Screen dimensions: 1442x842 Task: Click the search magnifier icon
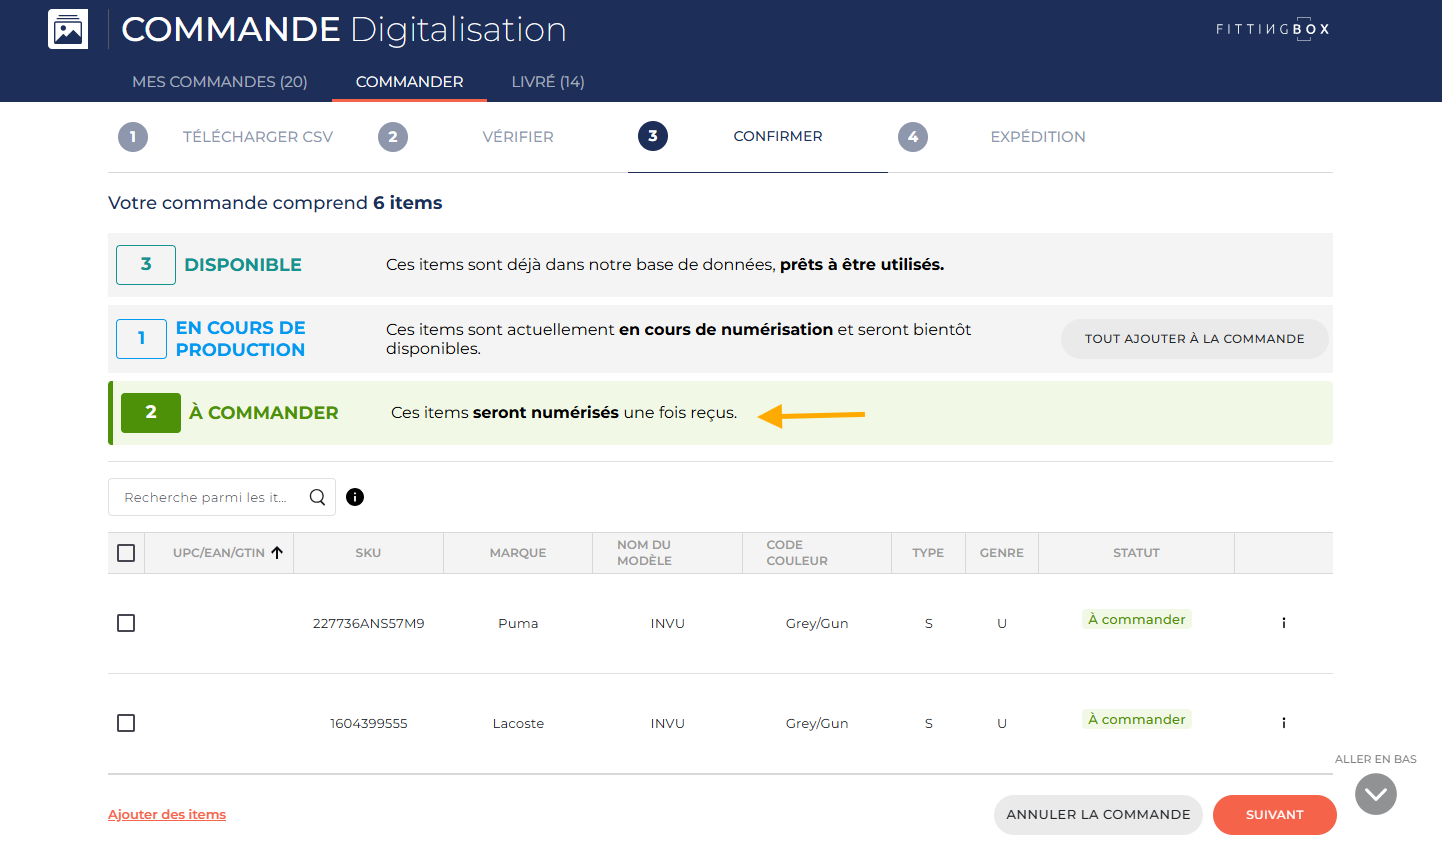tap(317, 497)
